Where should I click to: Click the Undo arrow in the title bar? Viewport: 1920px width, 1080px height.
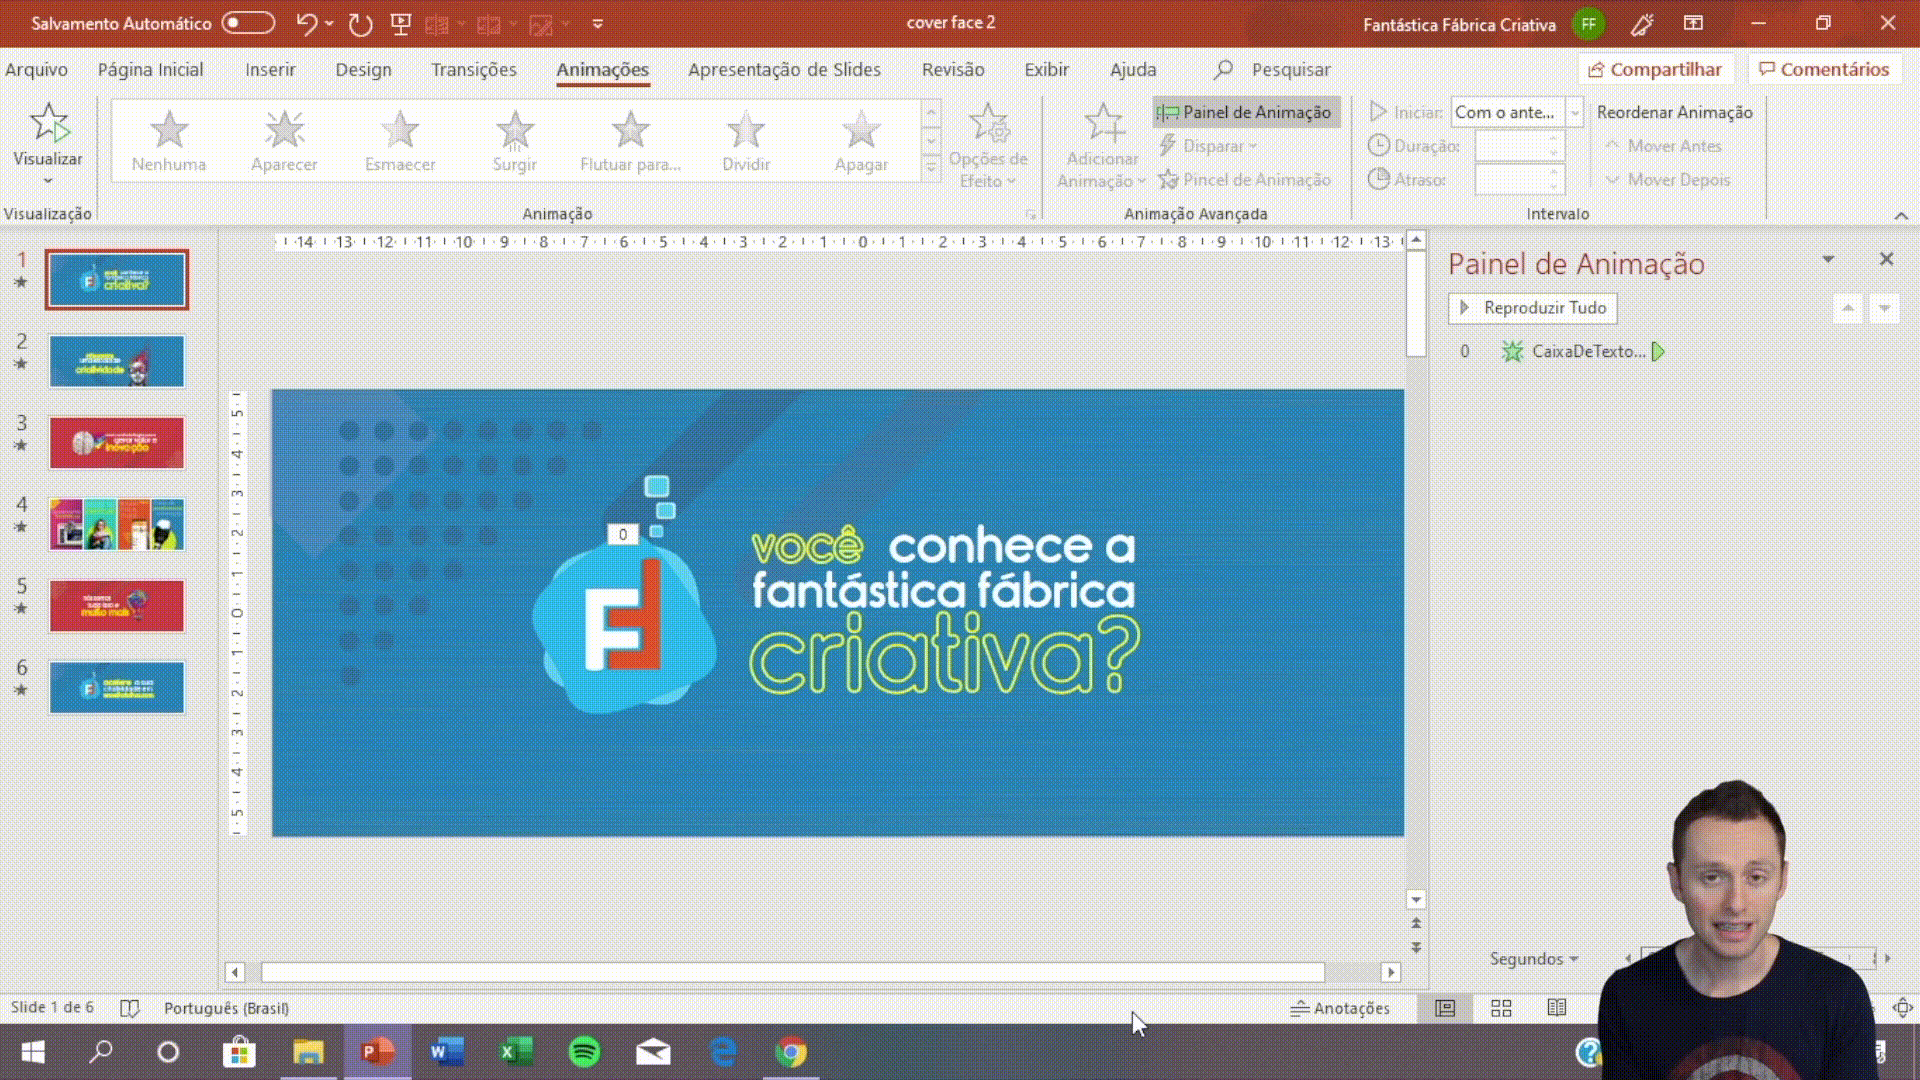[x=307, y=23]
